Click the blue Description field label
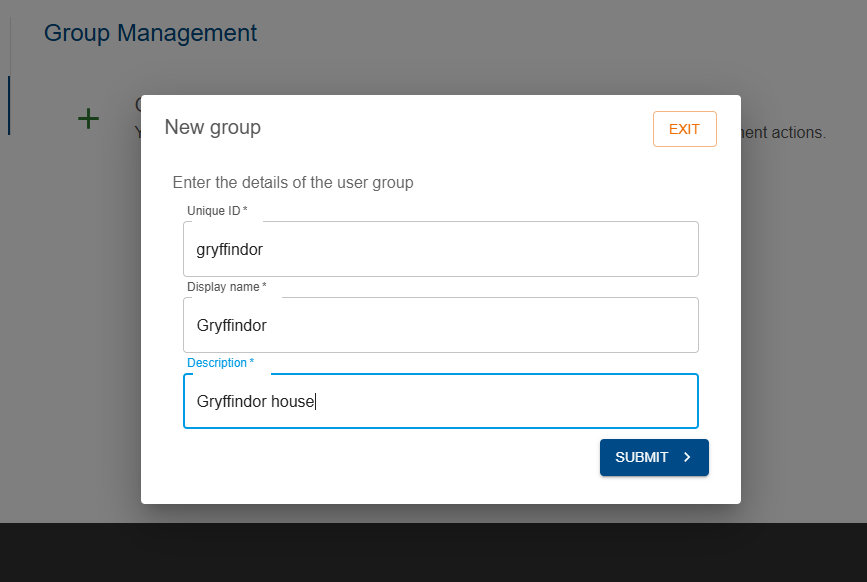Image resolution: width=867 pixels, height=582 pixels. (x=220, y=363)
